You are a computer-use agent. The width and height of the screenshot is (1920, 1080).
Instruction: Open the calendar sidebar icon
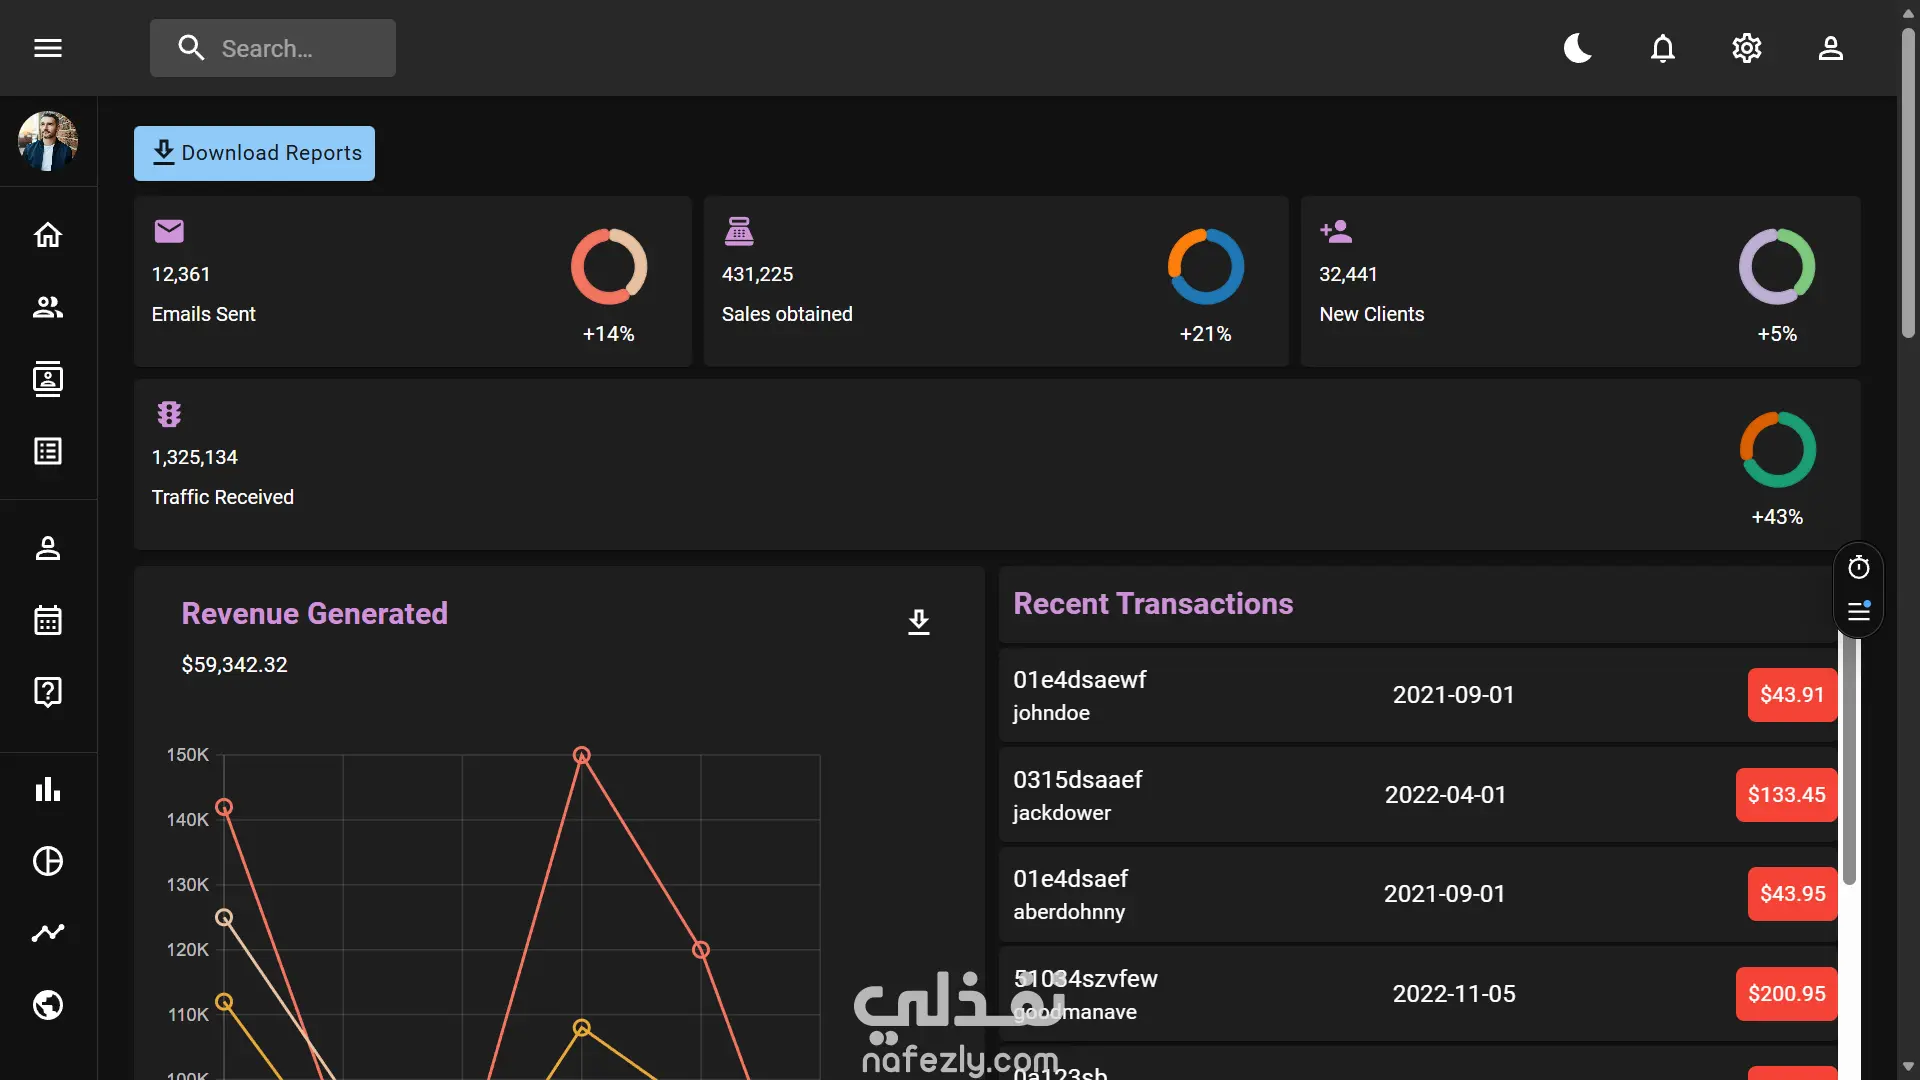pos(48,620)
